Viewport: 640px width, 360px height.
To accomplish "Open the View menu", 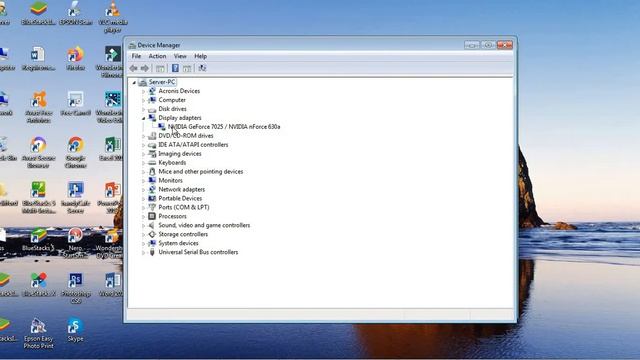I will pos(180,56).
